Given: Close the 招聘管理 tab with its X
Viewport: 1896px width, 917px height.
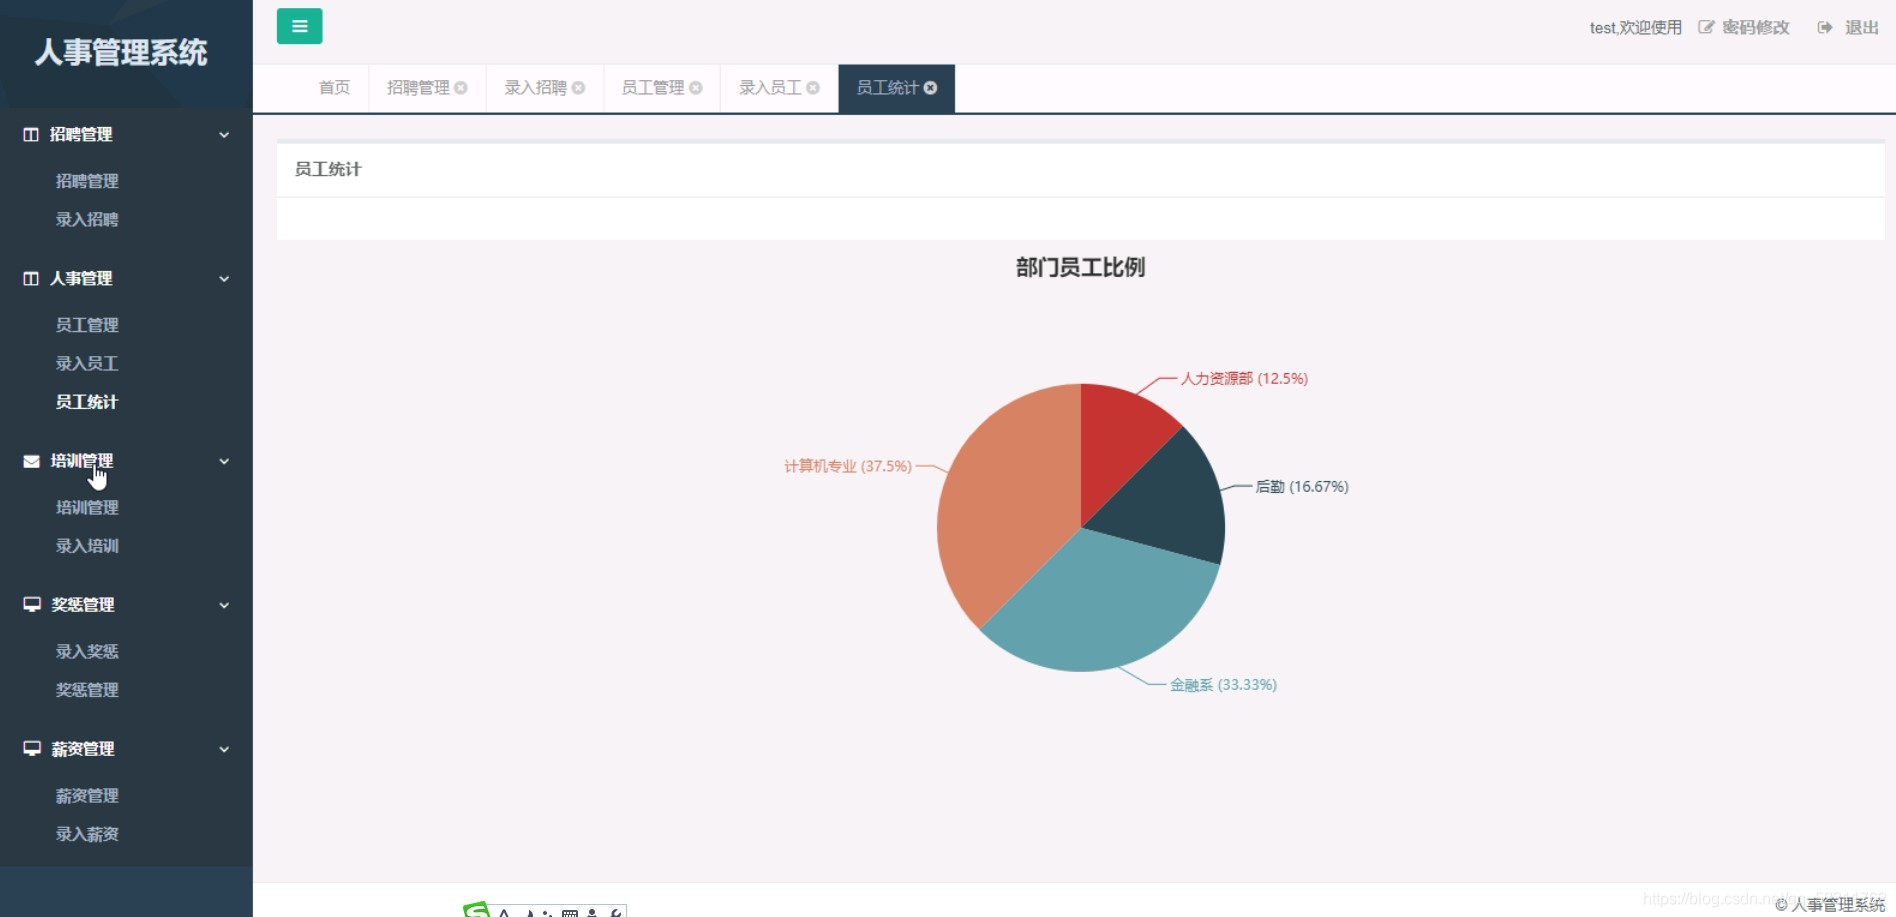Looking at the screenshot, I should point(461,87).
